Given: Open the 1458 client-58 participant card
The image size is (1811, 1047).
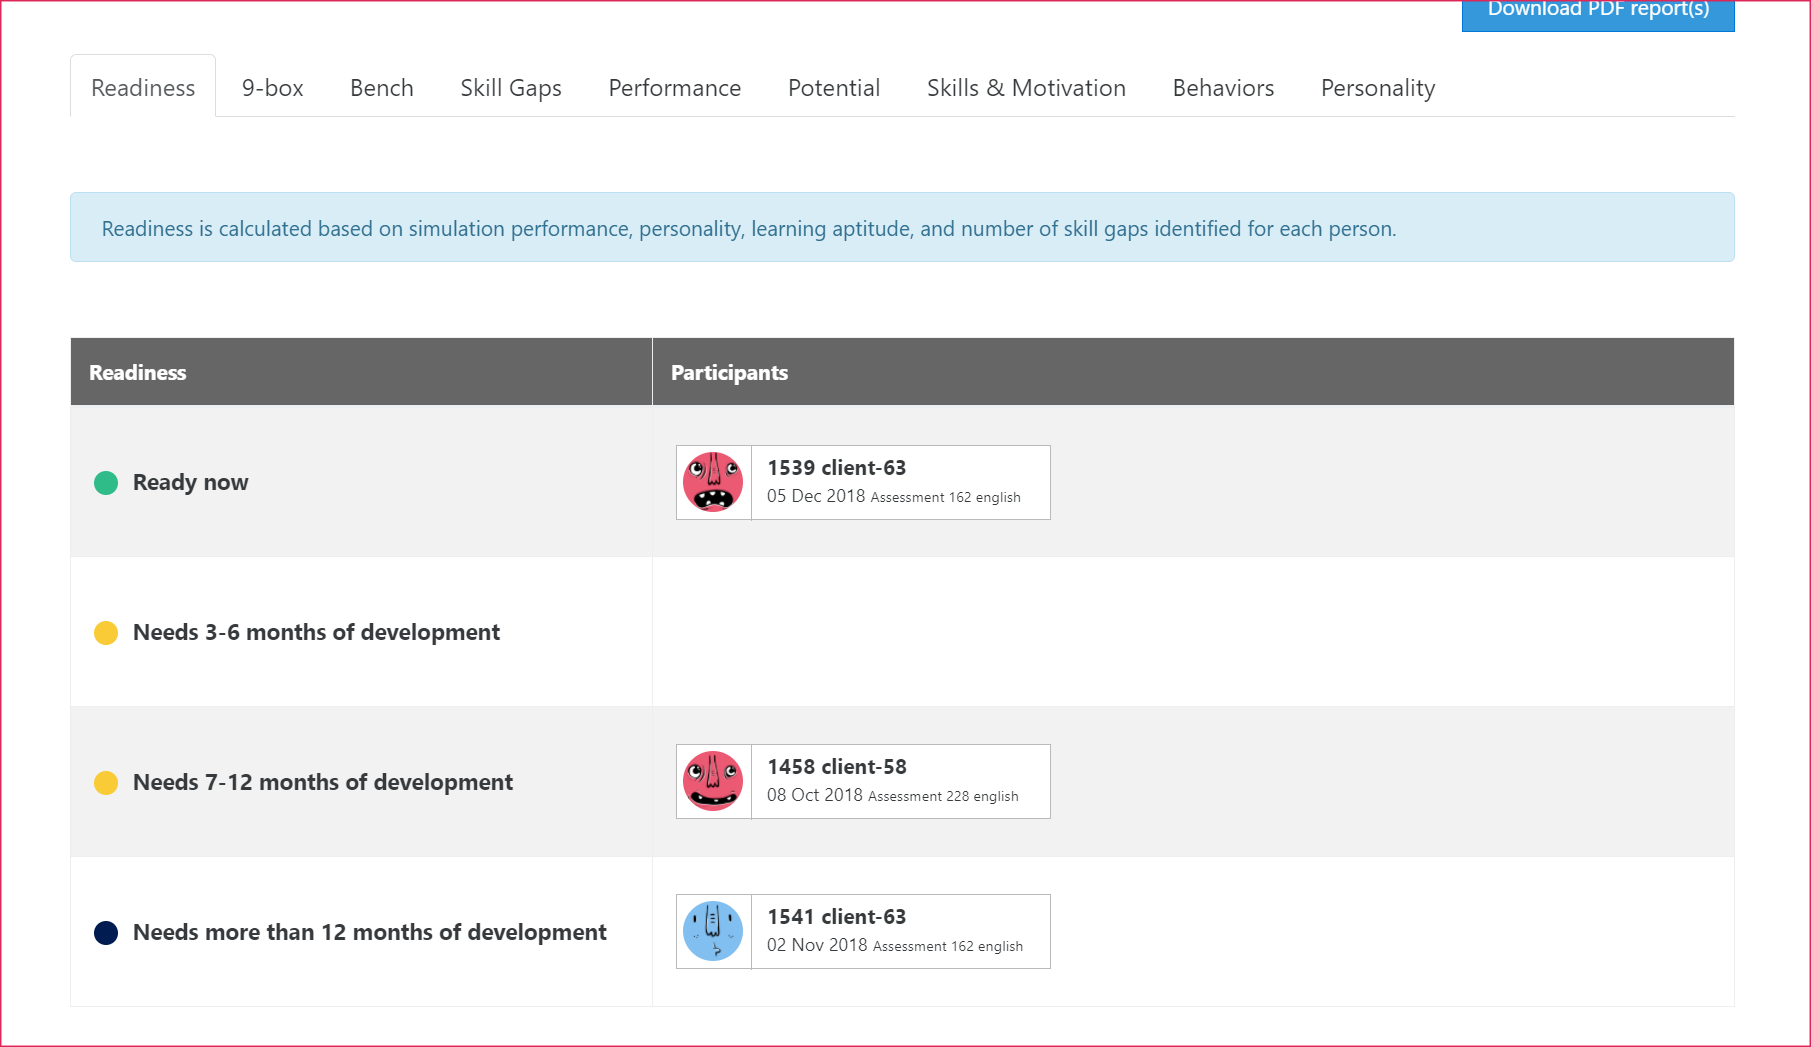Looking at the screenshot, I should pos(862,781).
